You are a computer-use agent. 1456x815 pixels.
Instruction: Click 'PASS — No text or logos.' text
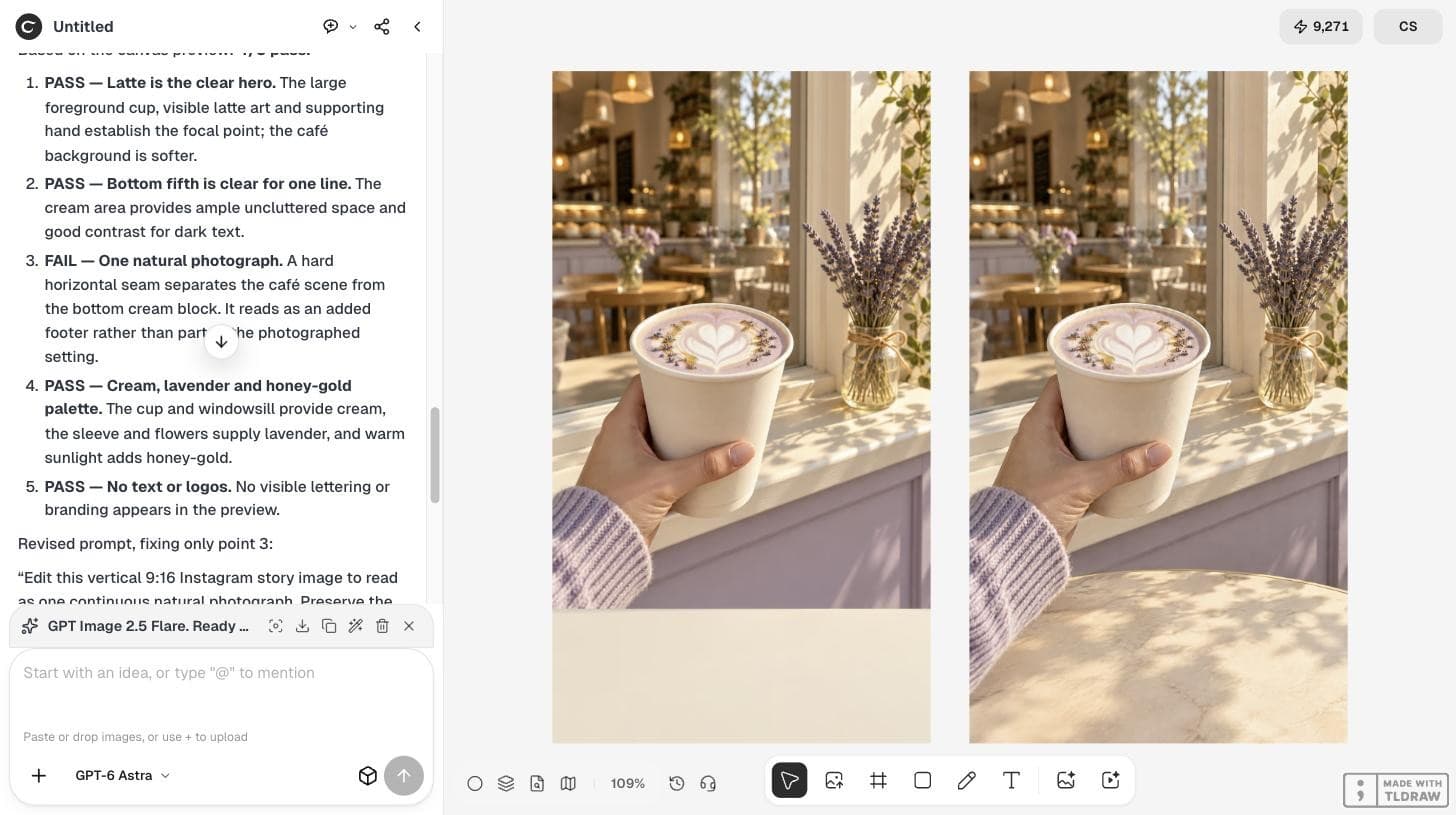(138, 487)
